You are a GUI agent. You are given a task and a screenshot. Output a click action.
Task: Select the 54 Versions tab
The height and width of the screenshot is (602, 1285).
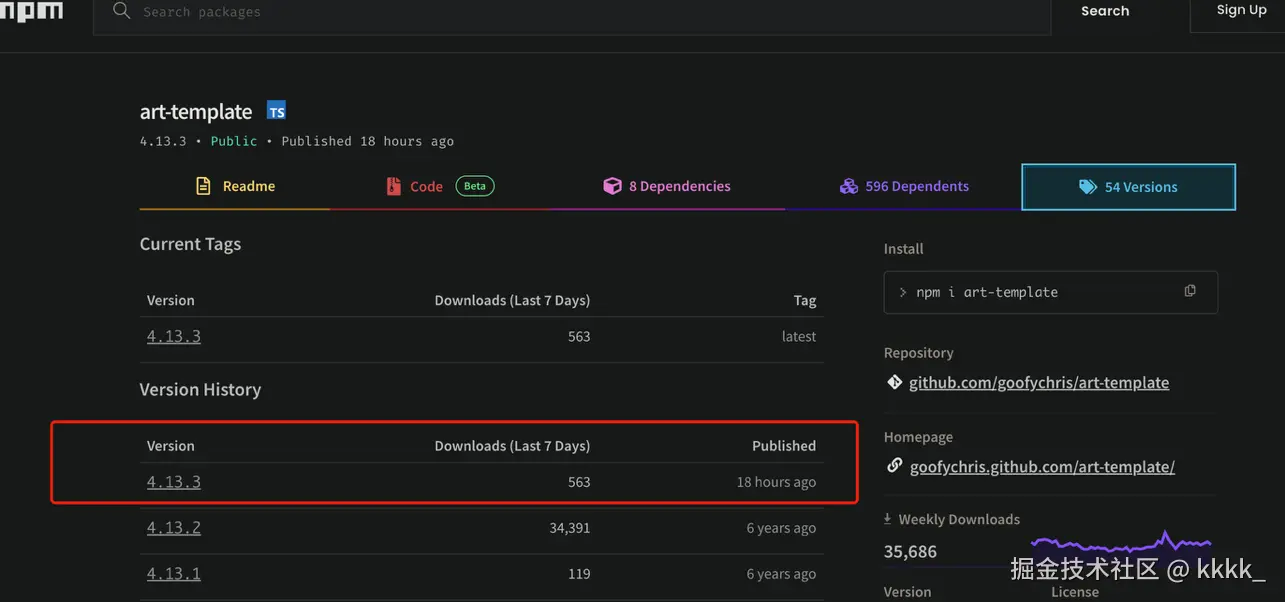click(1128, 187)
